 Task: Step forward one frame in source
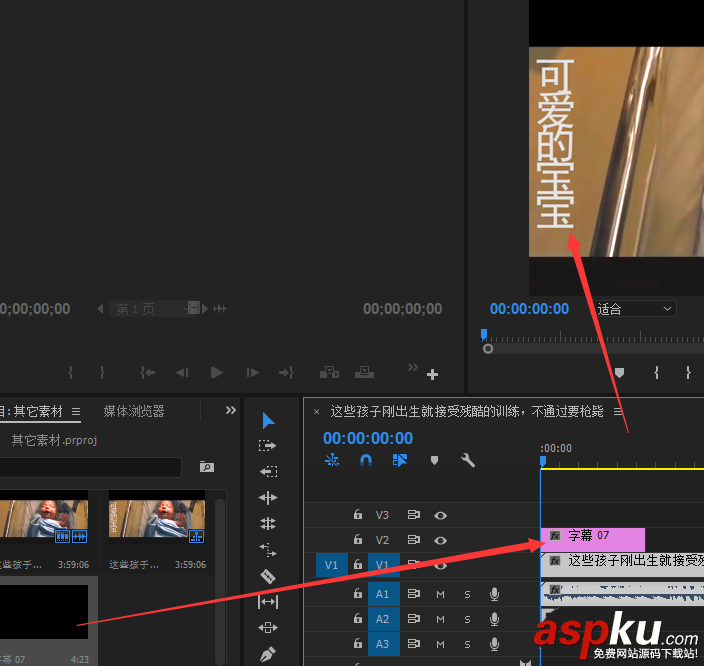(x=252, y=373)
